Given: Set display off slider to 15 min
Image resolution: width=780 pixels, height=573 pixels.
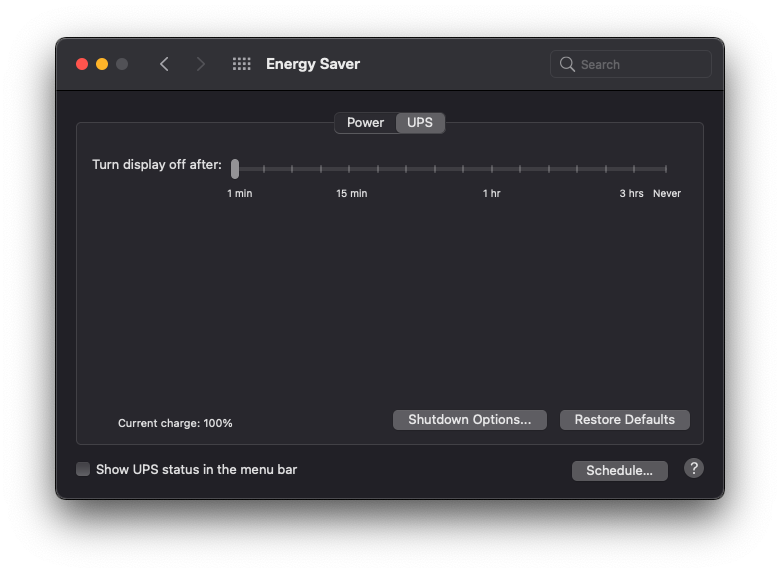Looking at the screenshot, I should tap(349, 169).
